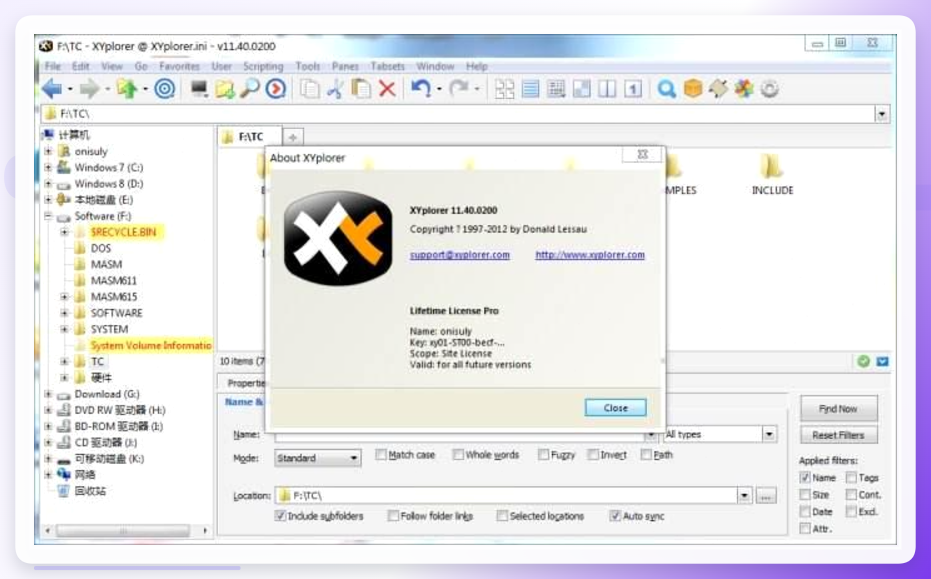This screenshot has height=579, width=931.
Task: Click in the Location input field
Action: (x=506, y=495)
